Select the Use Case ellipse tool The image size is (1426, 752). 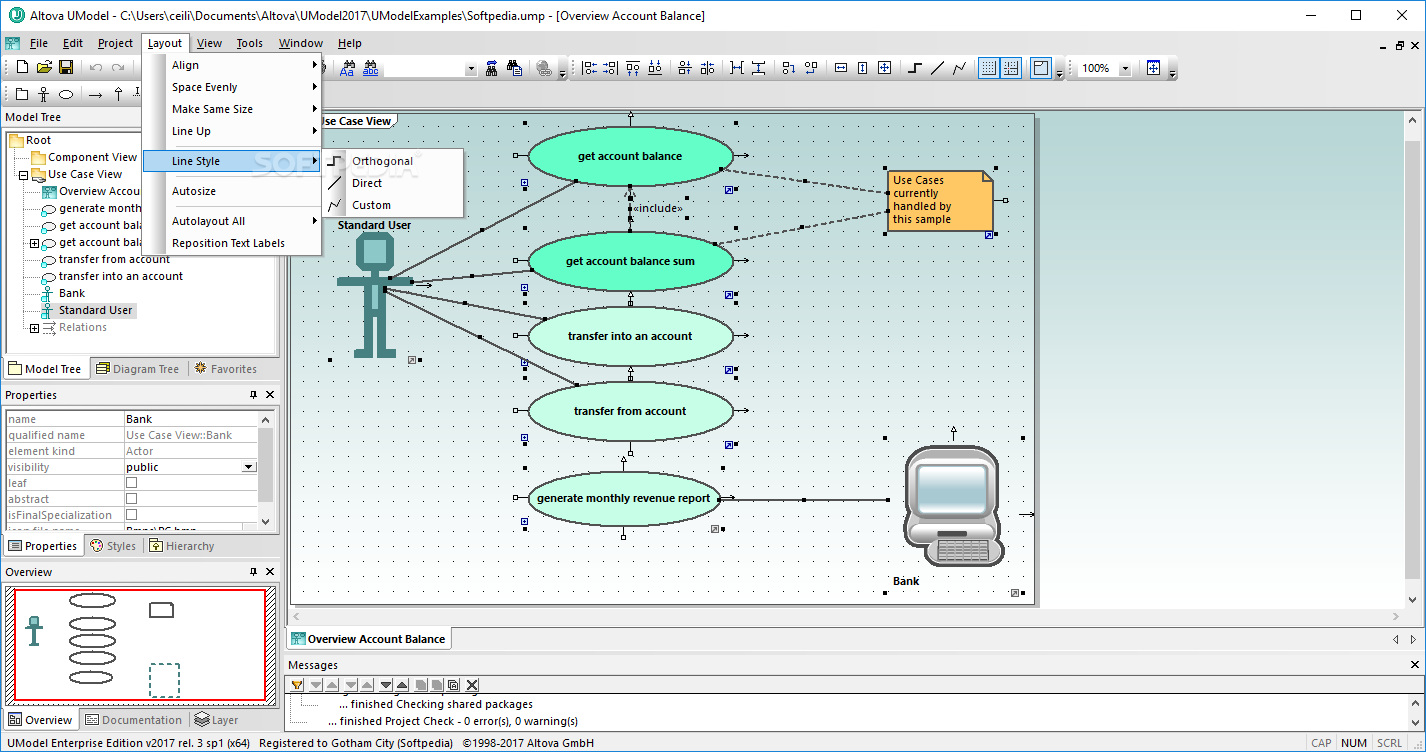66,94
